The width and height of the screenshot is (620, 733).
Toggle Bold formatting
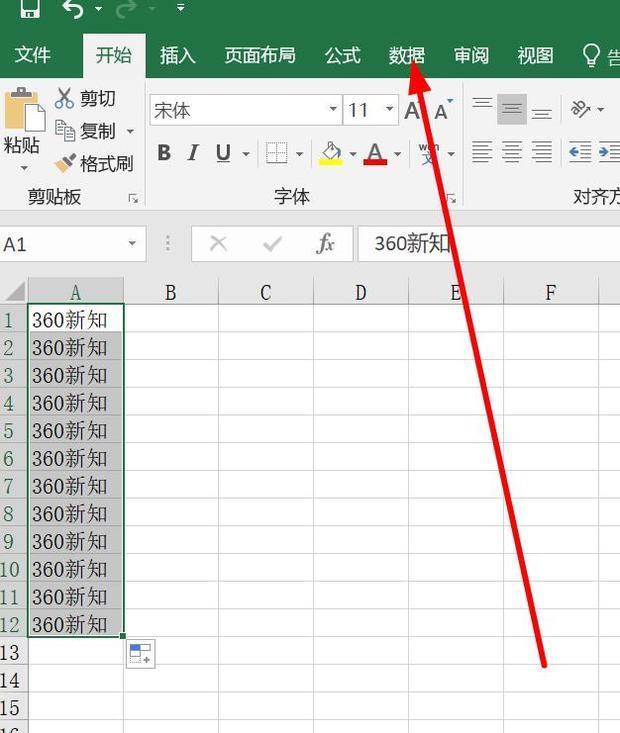[x=164, y=153]
